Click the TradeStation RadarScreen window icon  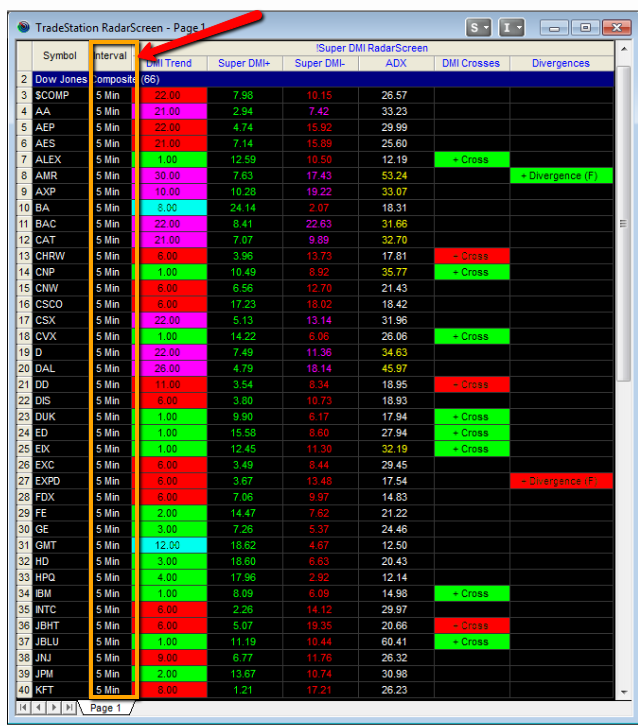24,27
